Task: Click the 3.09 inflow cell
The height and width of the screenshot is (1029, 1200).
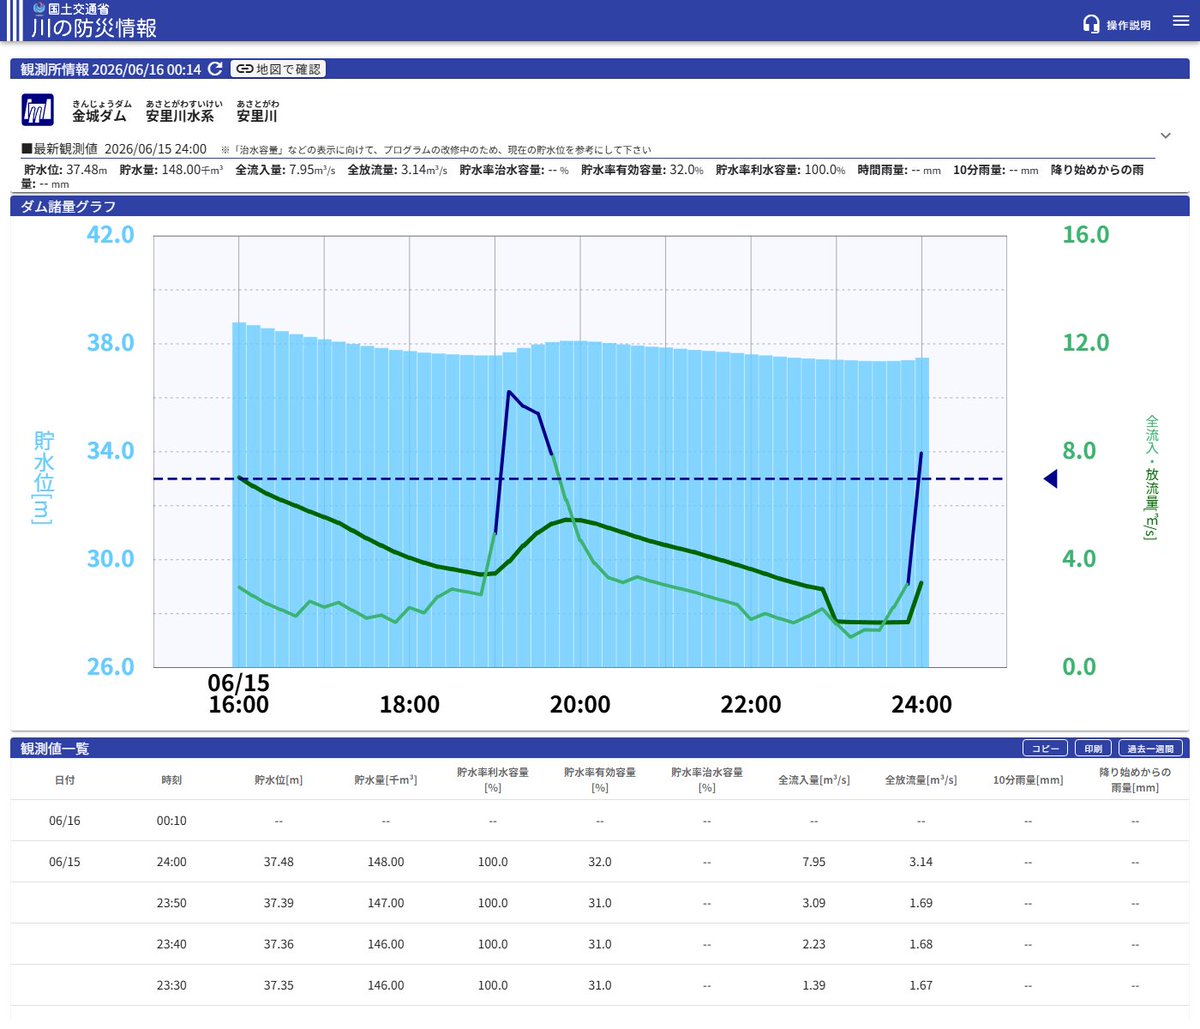Action: 814,903
